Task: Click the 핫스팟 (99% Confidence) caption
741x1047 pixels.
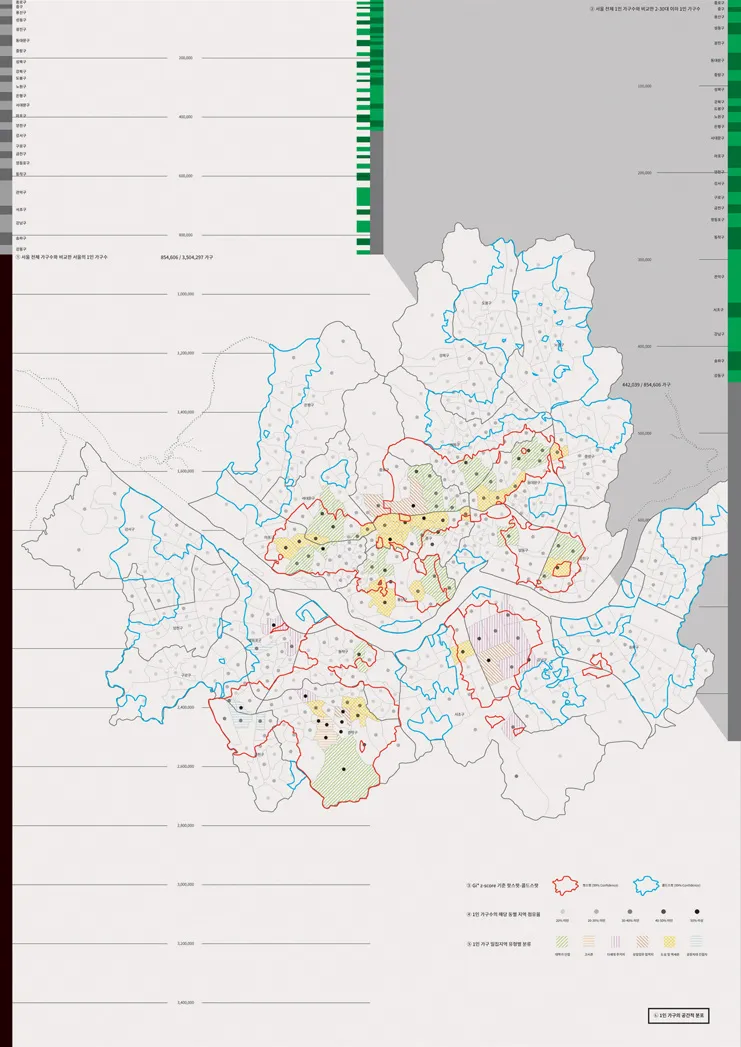Action: pos(600,885)
